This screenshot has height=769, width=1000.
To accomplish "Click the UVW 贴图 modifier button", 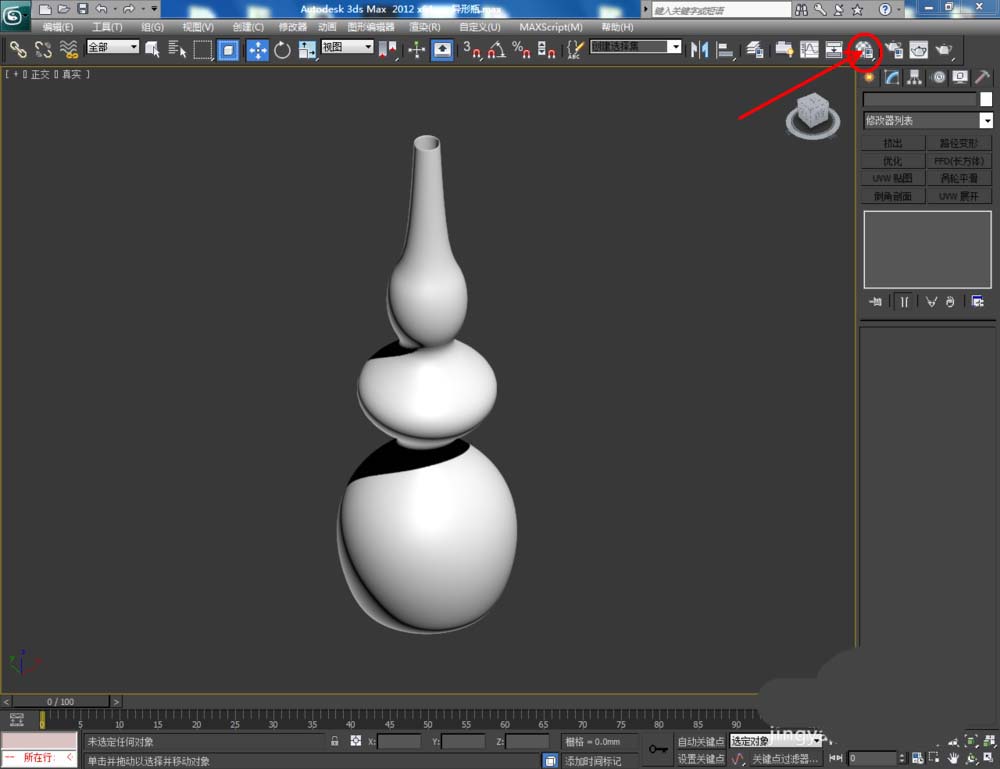I will click(x=892, y=178).
